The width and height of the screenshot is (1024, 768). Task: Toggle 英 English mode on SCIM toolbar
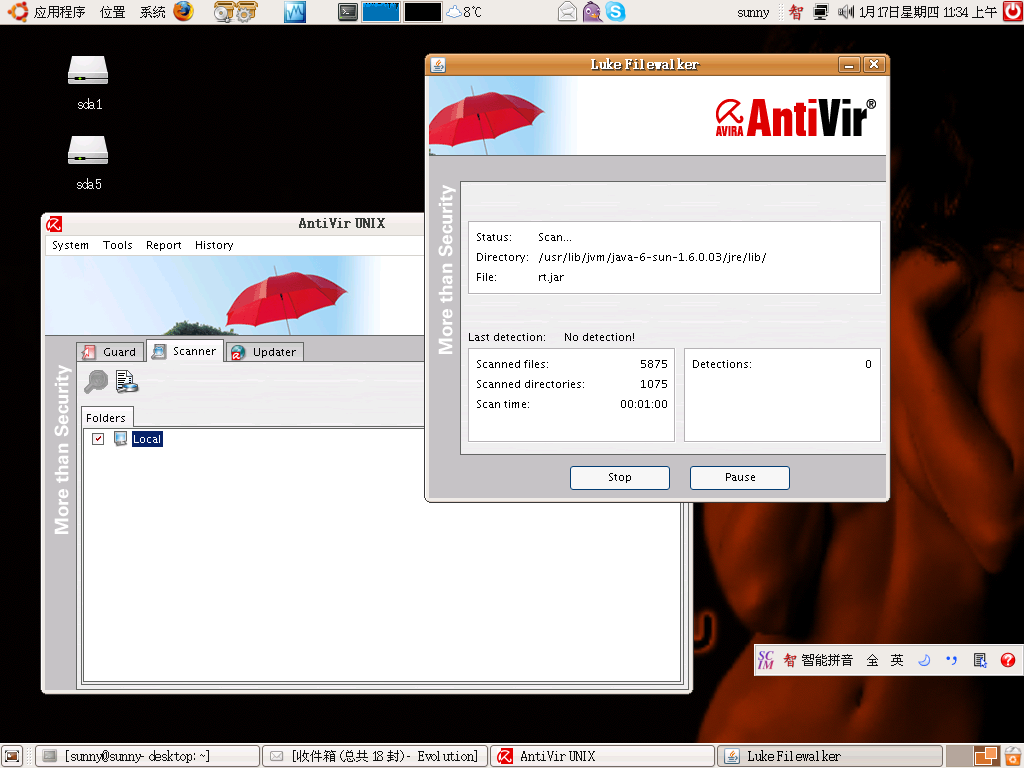[x=897, y=660]
